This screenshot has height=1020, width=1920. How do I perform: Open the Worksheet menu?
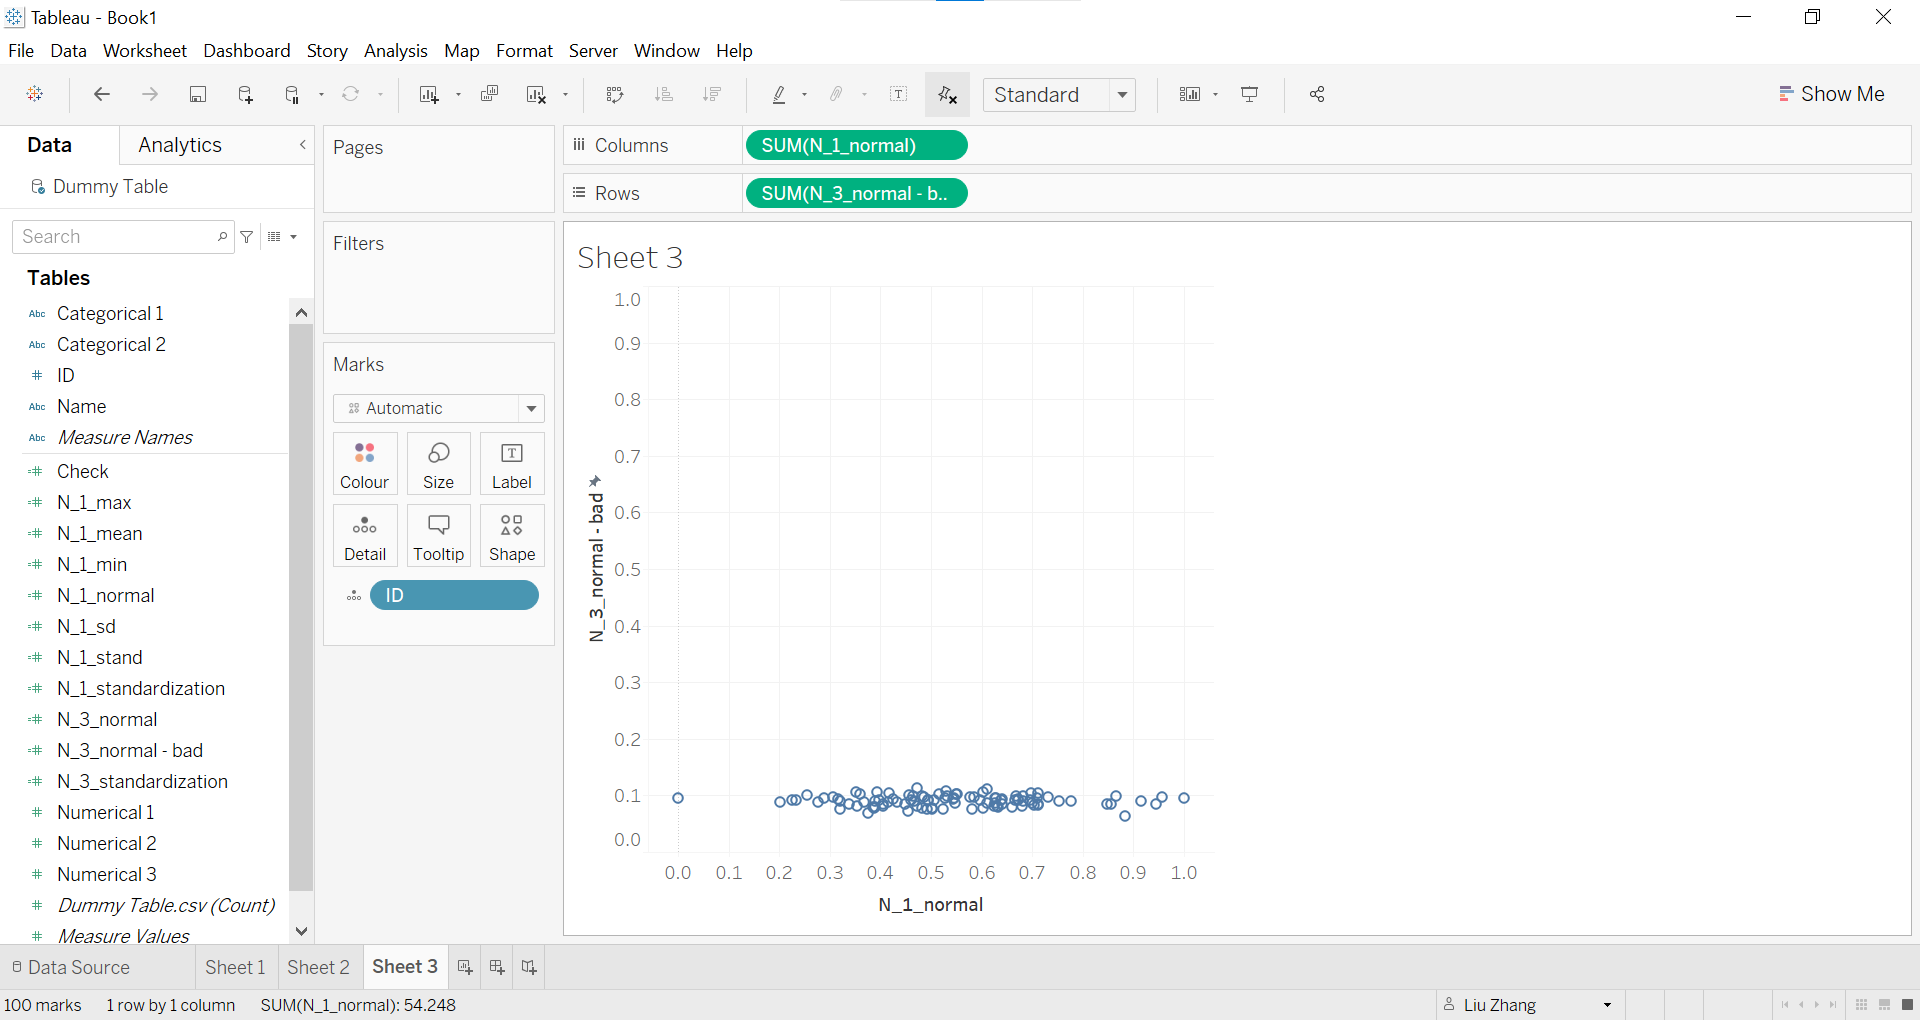[x=145, y=51]
